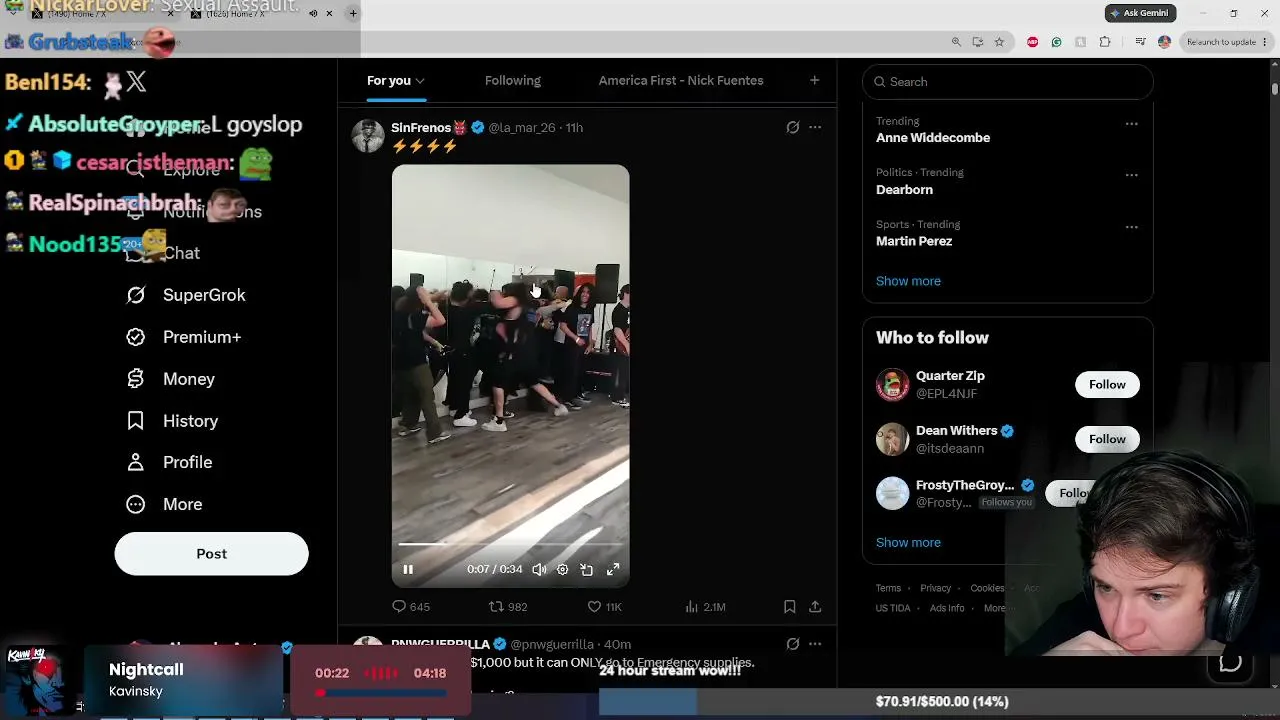Open more options for Martin Perez trend

coord(1131,227)
